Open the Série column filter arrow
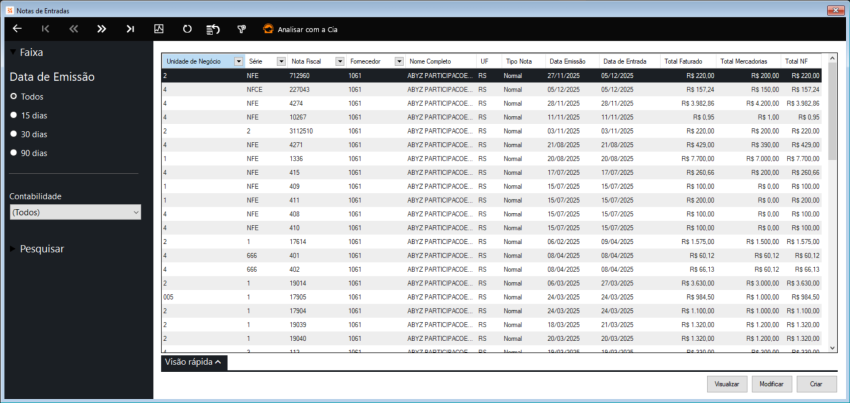 tap(281, 61)
